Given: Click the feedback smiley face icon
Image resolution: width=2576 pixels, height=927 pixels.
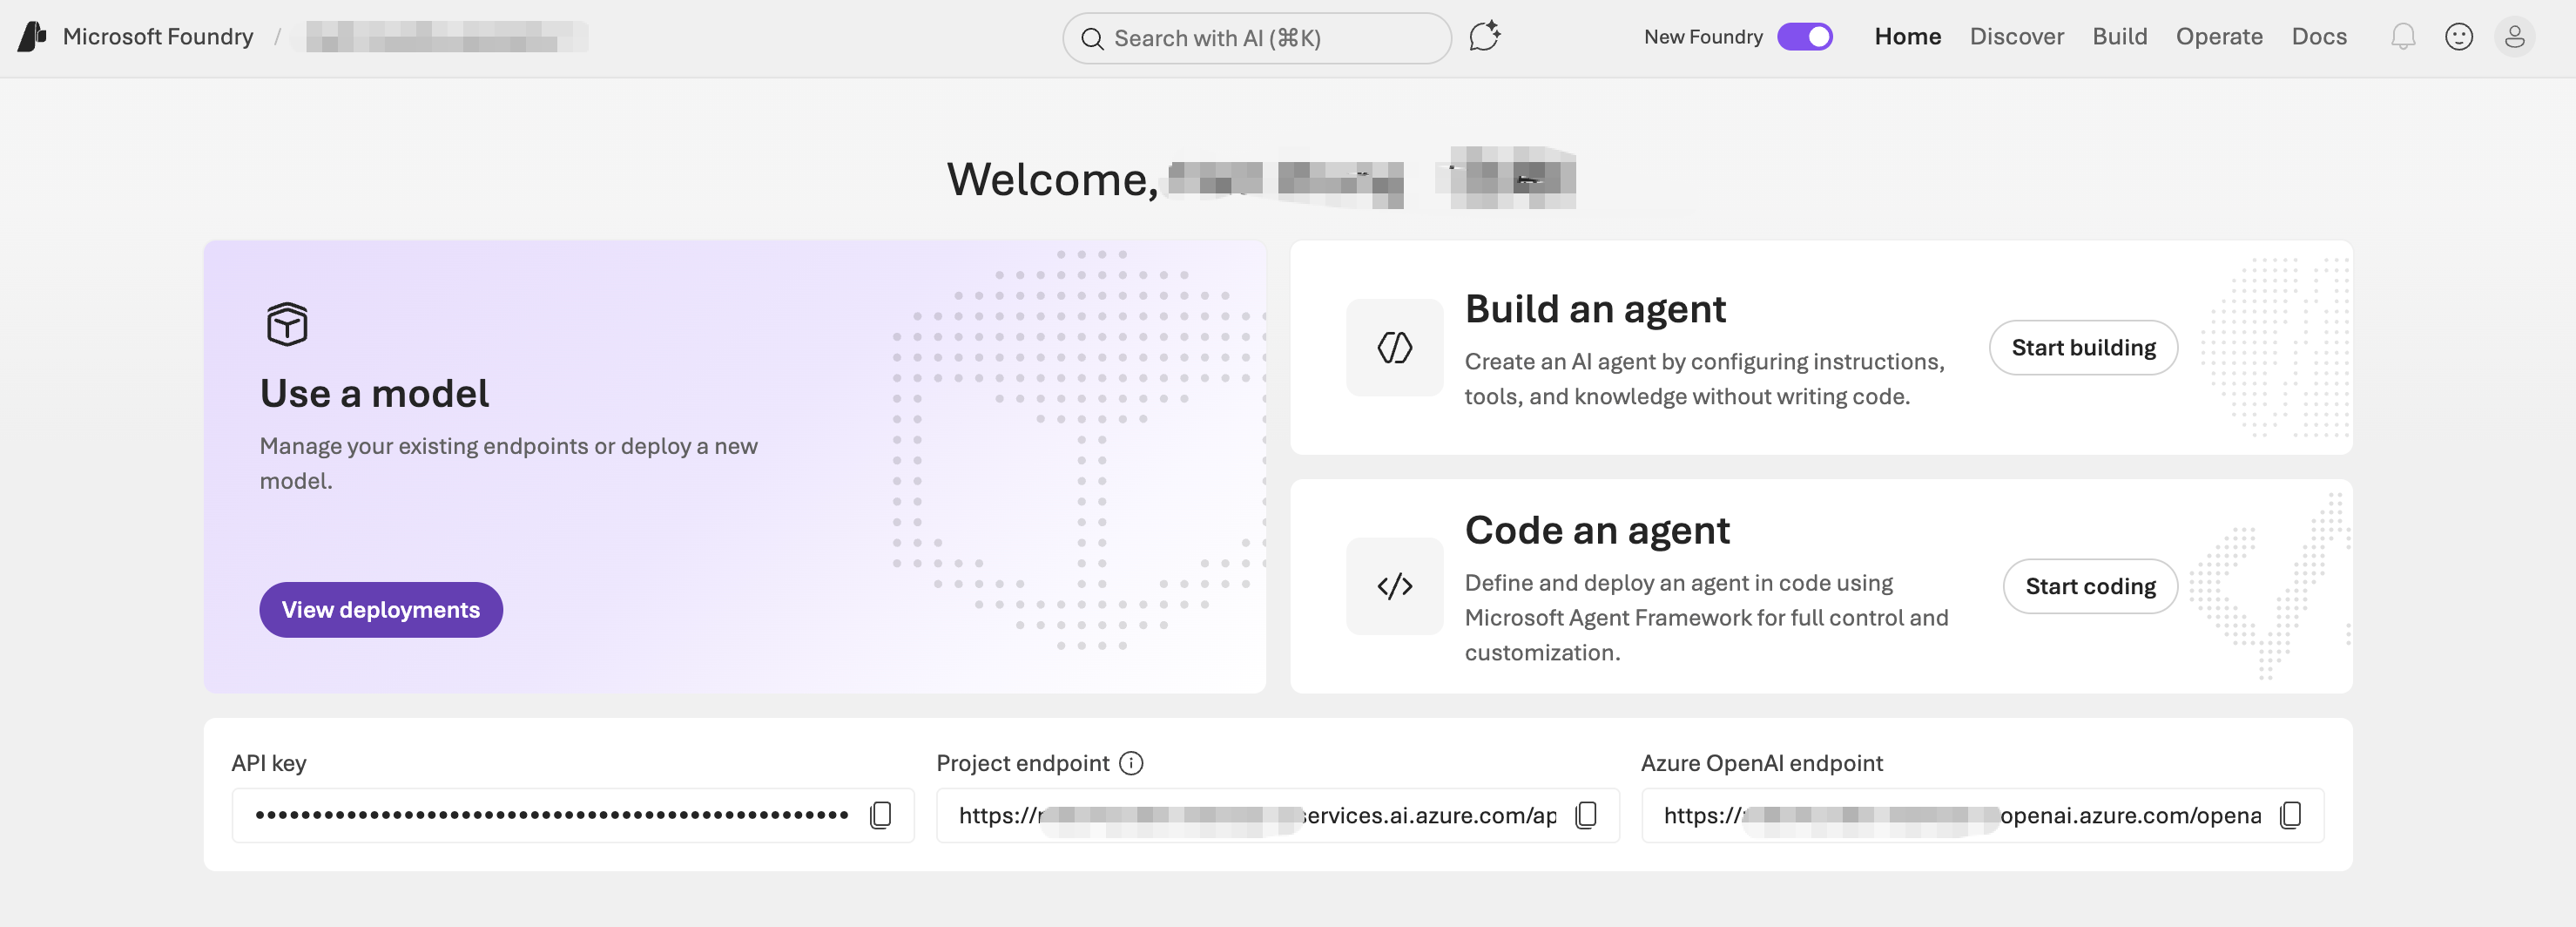Looking at the screenshot, I should pos(2459,37).
